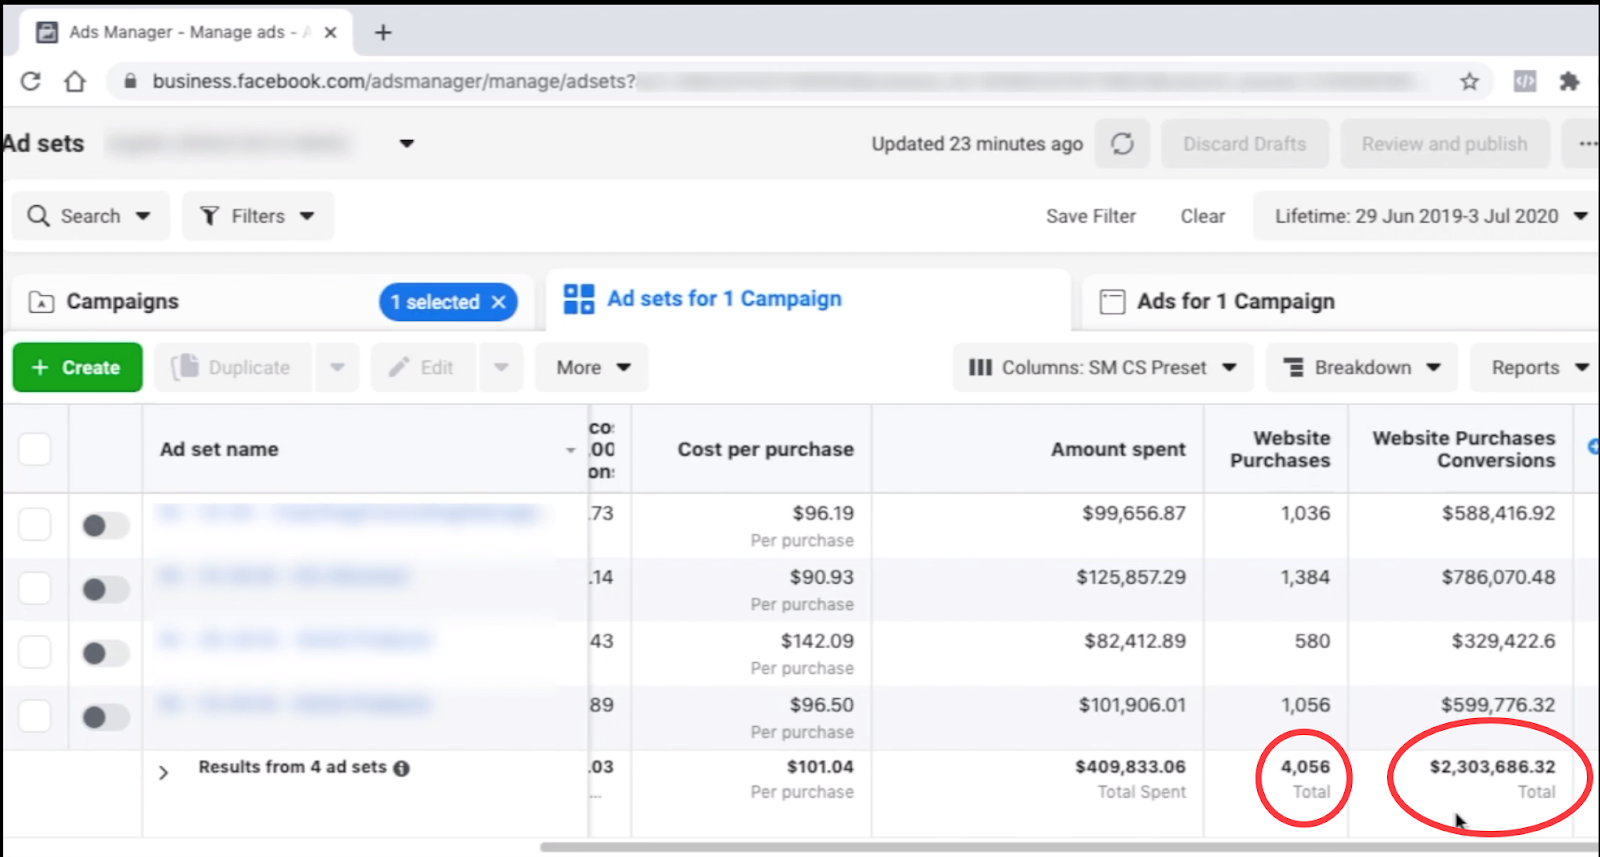The width and height of the screenshot is (1600, 857).
Task: Check the ad set row spending $101,906.01
Action: (x=35, y=715)
